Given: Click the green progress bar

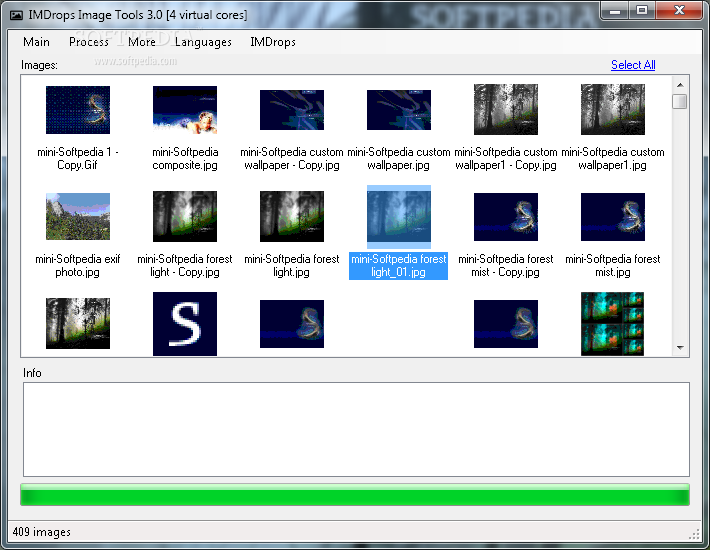Looking at the screenshot, I should click(355, 494).
